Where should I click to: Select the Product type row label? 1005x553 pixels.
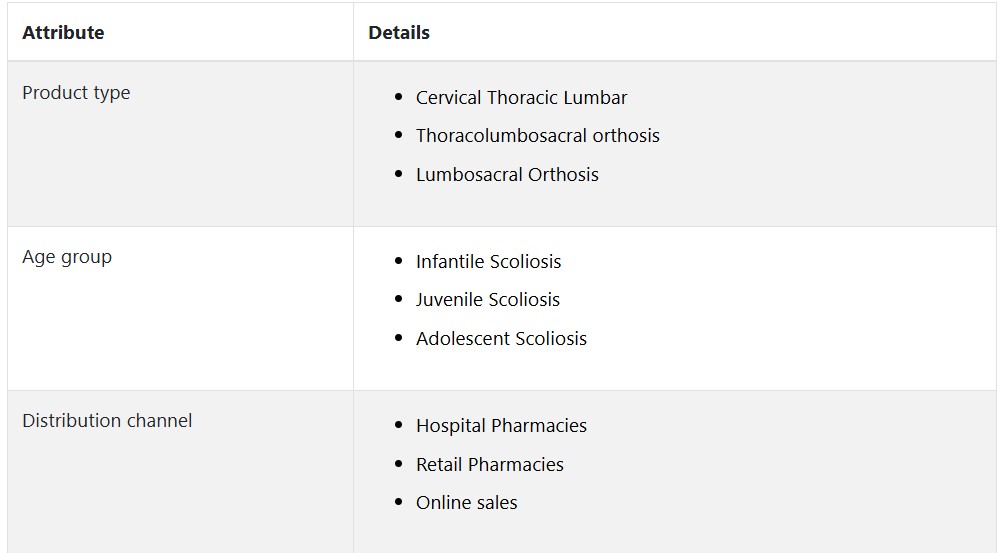76,93
